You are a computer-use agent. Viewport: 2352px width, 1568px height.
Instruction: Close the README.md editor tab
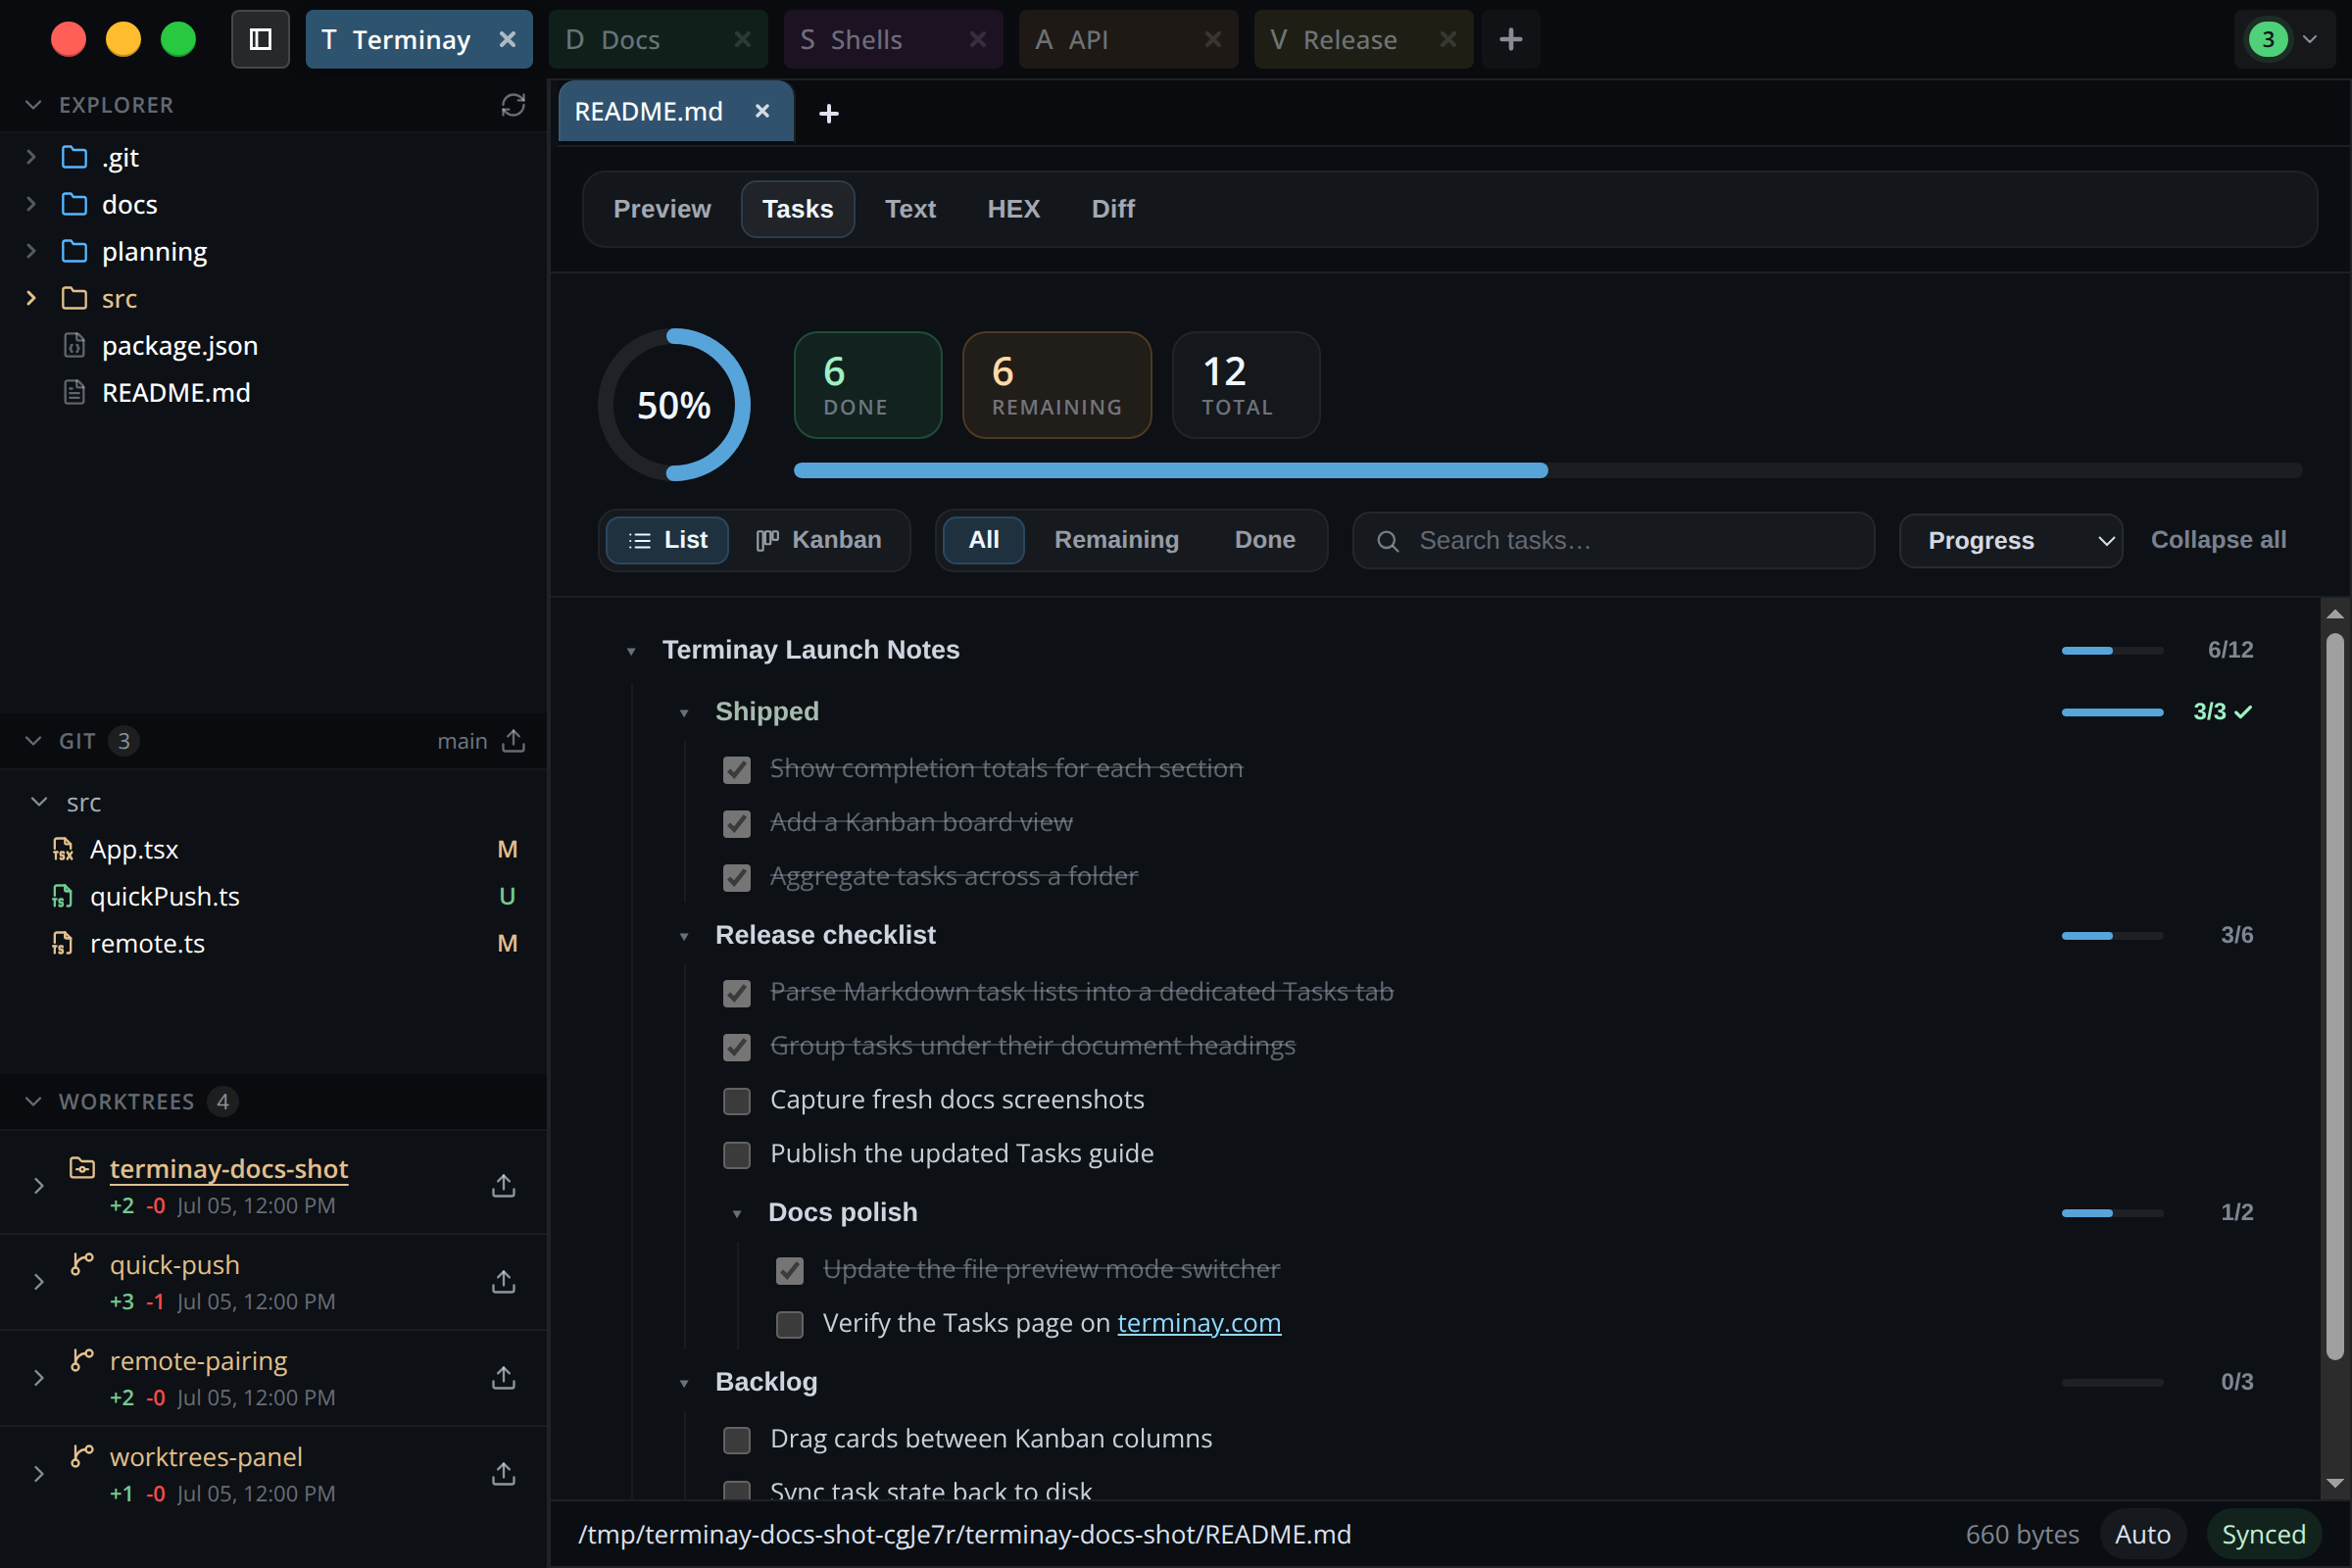tap(762, 111)
